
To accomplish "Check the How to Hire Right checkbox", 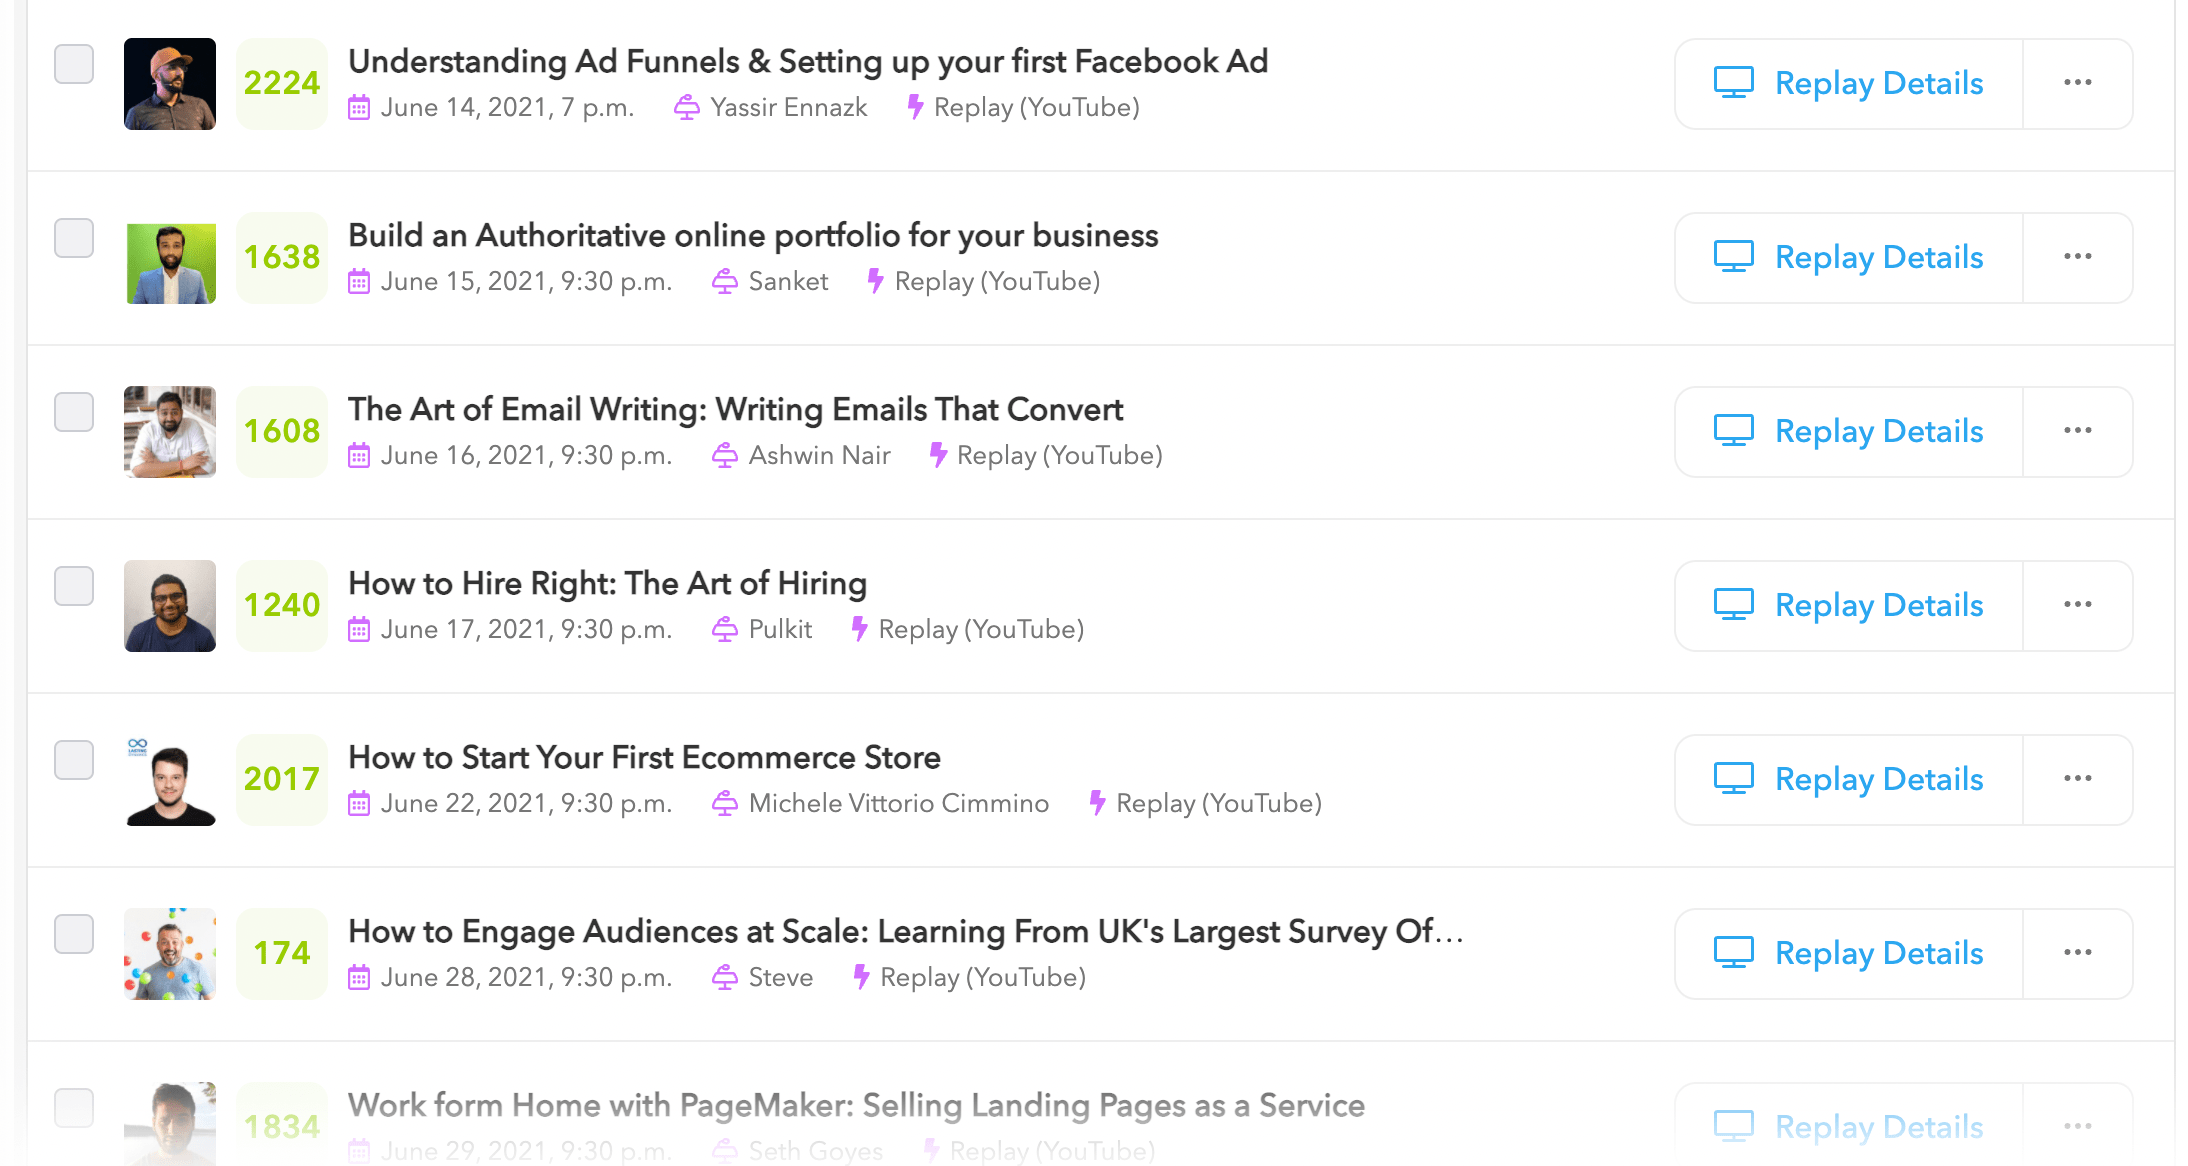I will pos(74,586).
